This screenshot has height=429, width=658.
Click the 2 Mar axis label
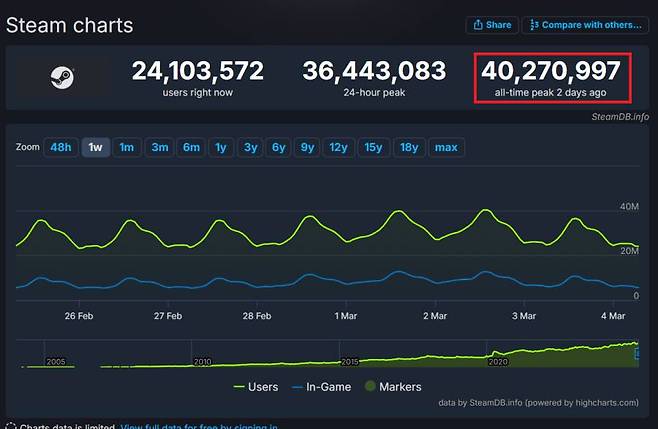(x=435, y=316)
